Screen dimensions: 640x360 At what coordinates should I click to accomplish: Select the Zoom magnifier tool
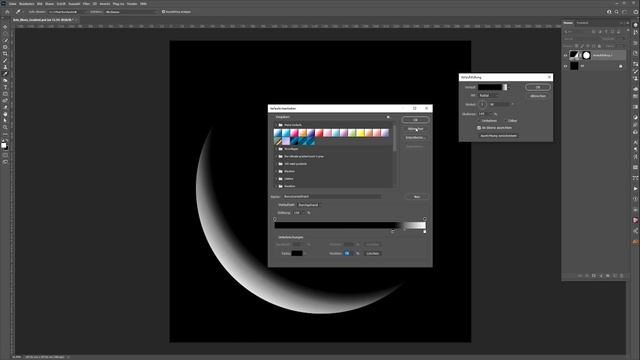tap(5, 127)
